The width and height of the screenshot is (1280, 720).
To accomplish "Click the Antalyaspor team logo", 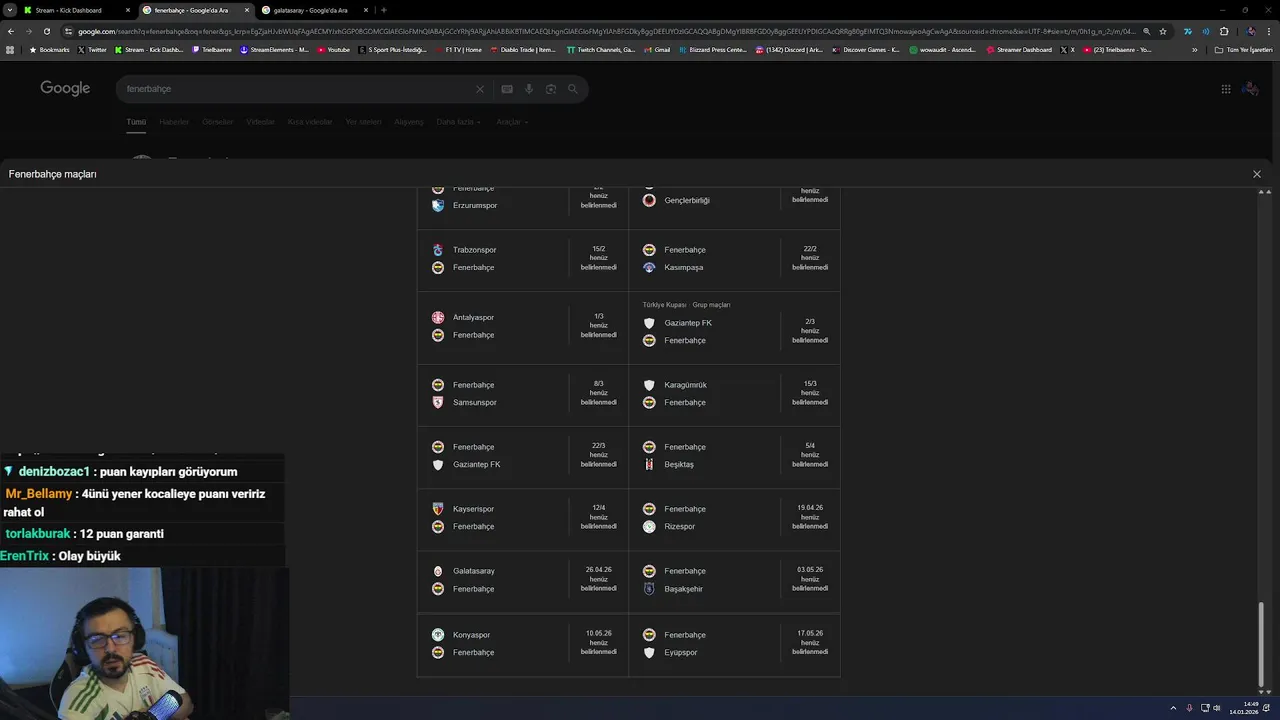I will [438, 318].
